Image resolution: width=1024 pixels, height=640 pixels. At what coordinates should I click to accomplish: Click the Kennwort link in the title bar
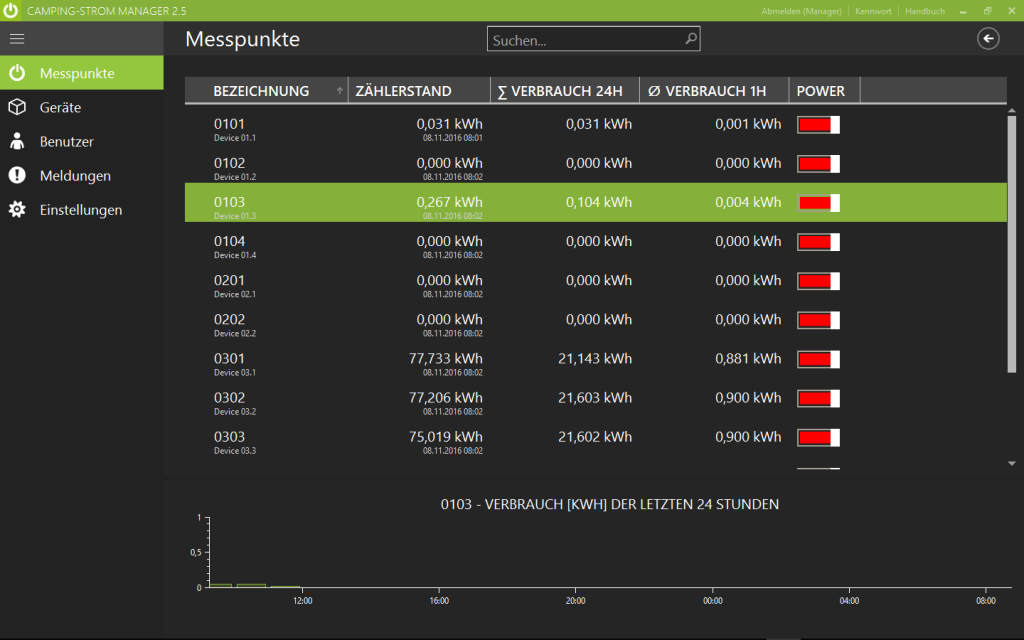873,11
